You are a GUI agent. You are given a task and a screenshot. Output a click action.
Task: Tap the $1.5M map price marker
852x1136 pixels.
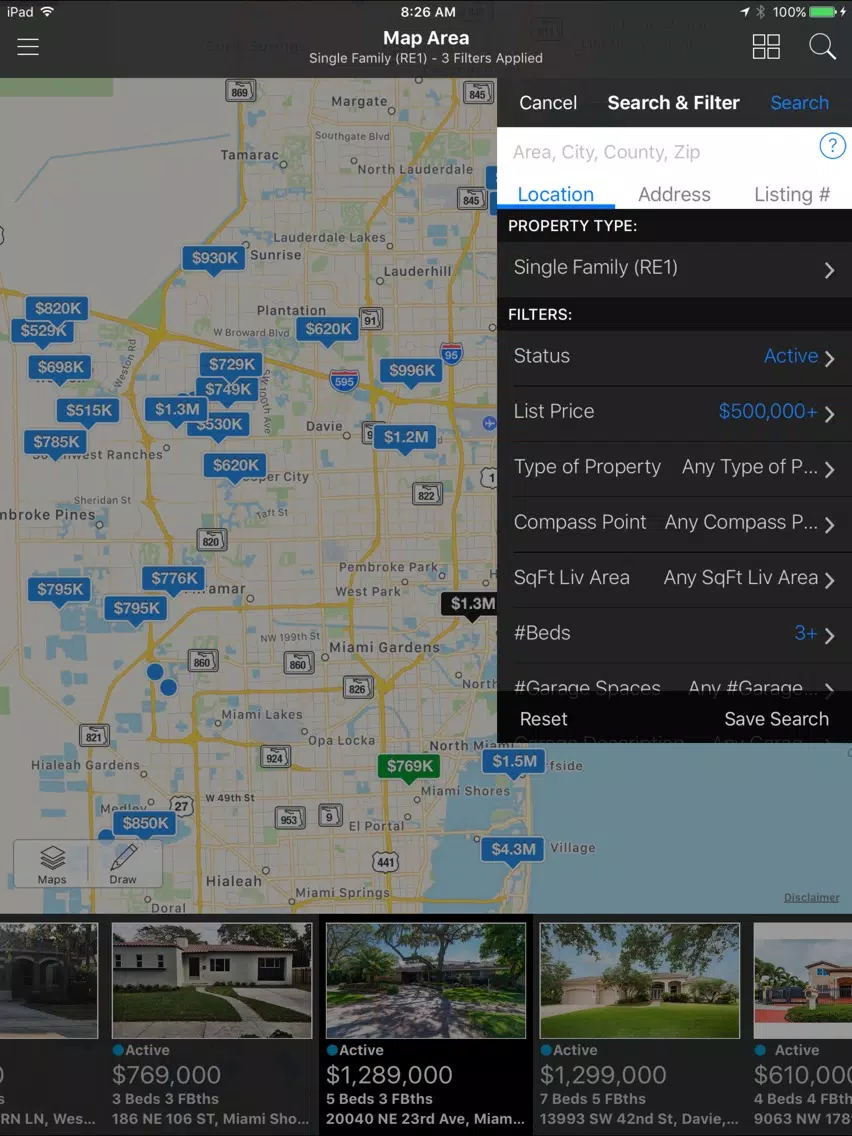514,762
